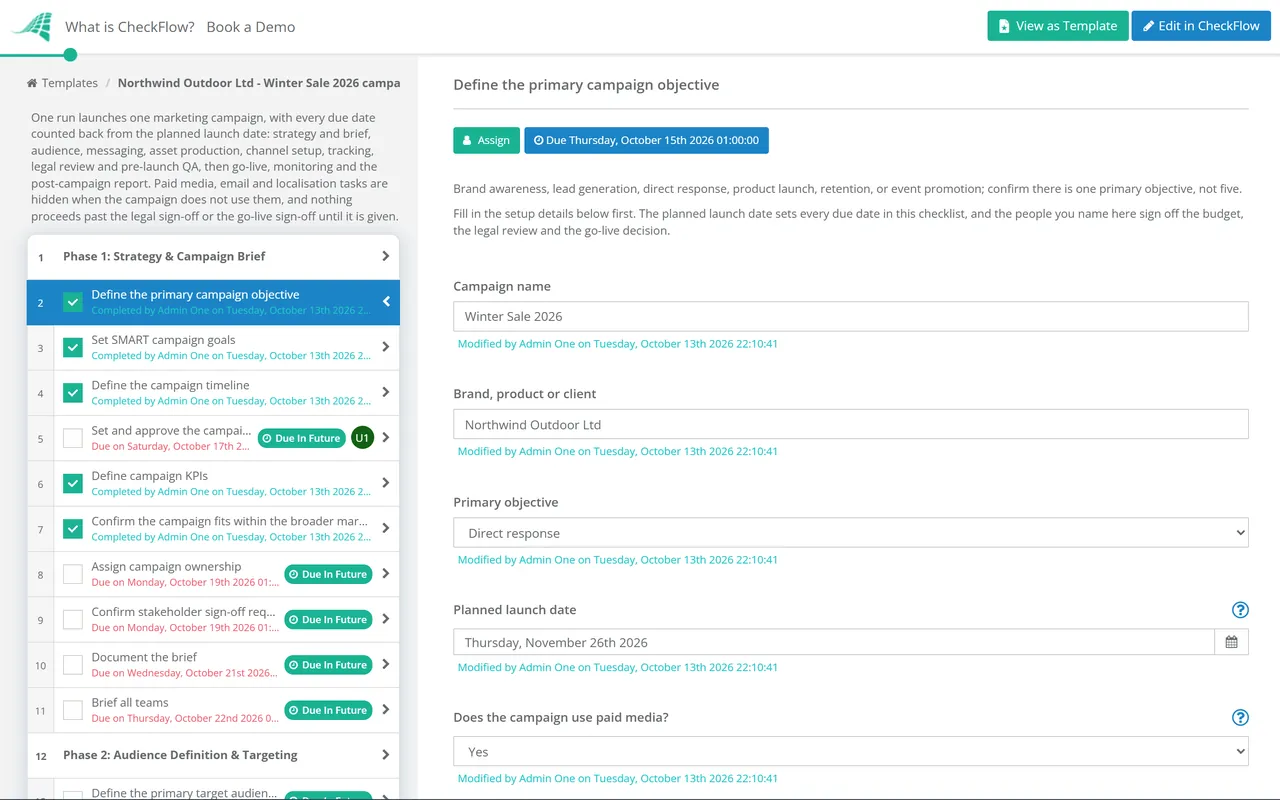The width and height of the screenshot is (1280, 800).
Task: Go to Templates breadcrumb
Action: pyautogui.click(x=69, y=83)
